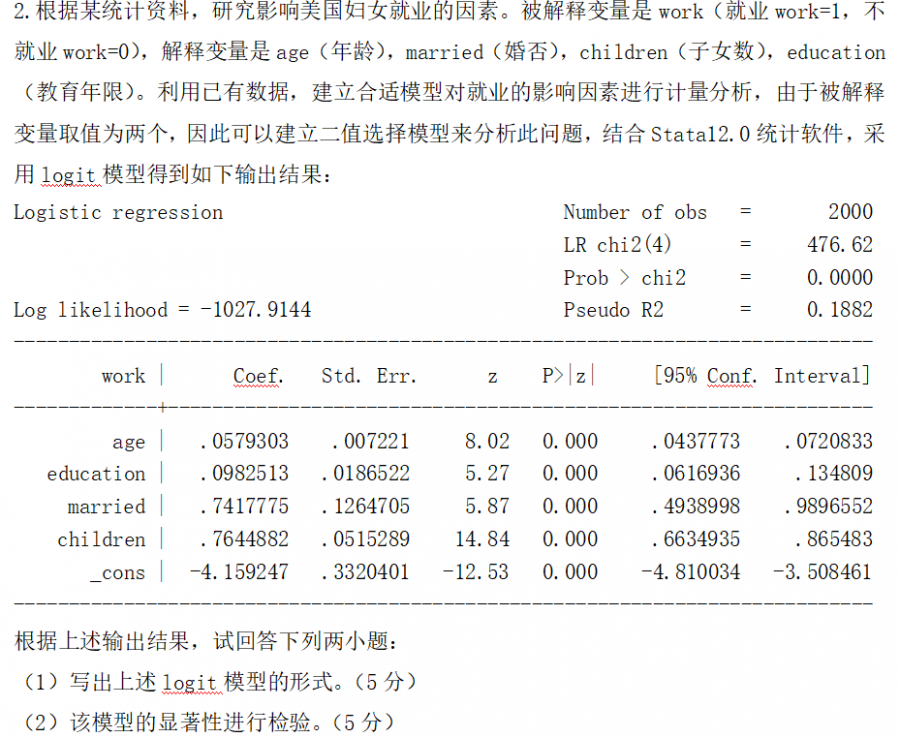This screenshot has width=900, height=738.
Task: Click children z value 14.84
Action: (x=482, y=539)
